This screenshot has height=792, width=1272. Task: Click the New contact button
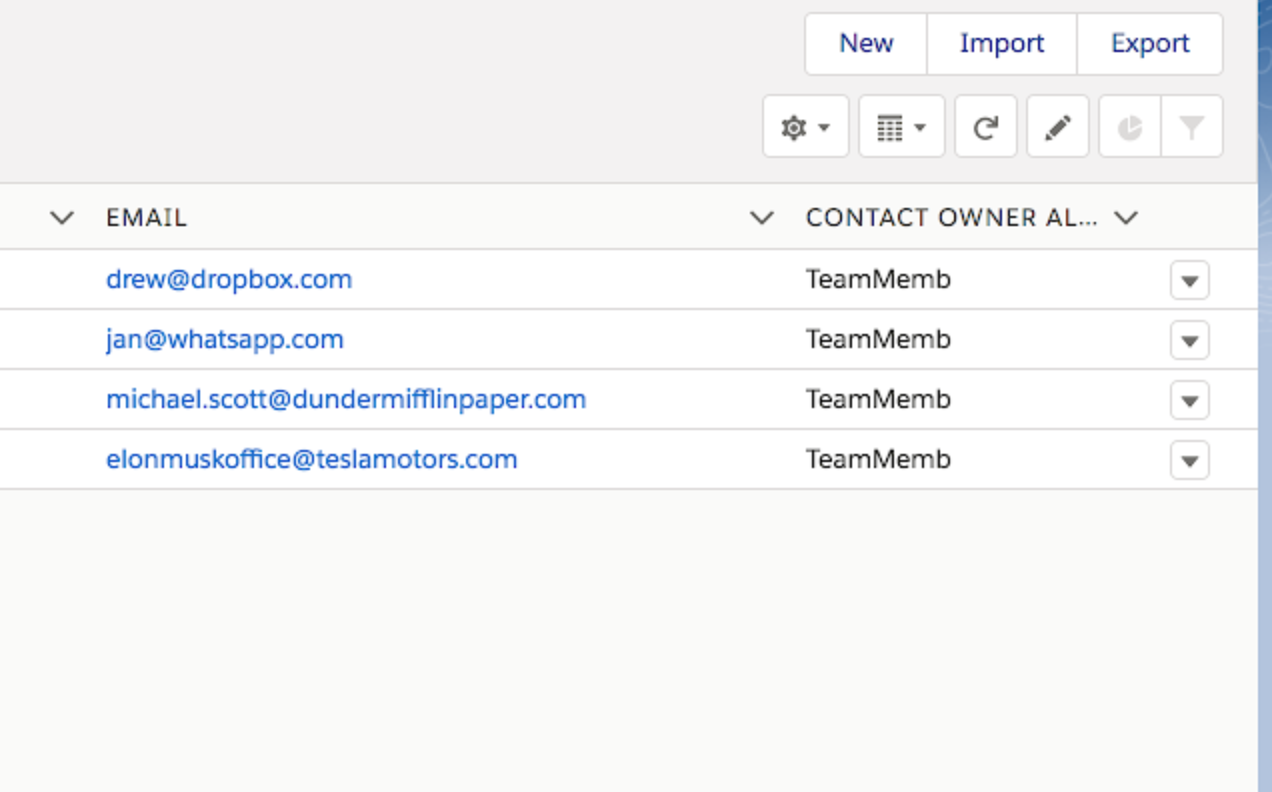(x=866, y=44)
